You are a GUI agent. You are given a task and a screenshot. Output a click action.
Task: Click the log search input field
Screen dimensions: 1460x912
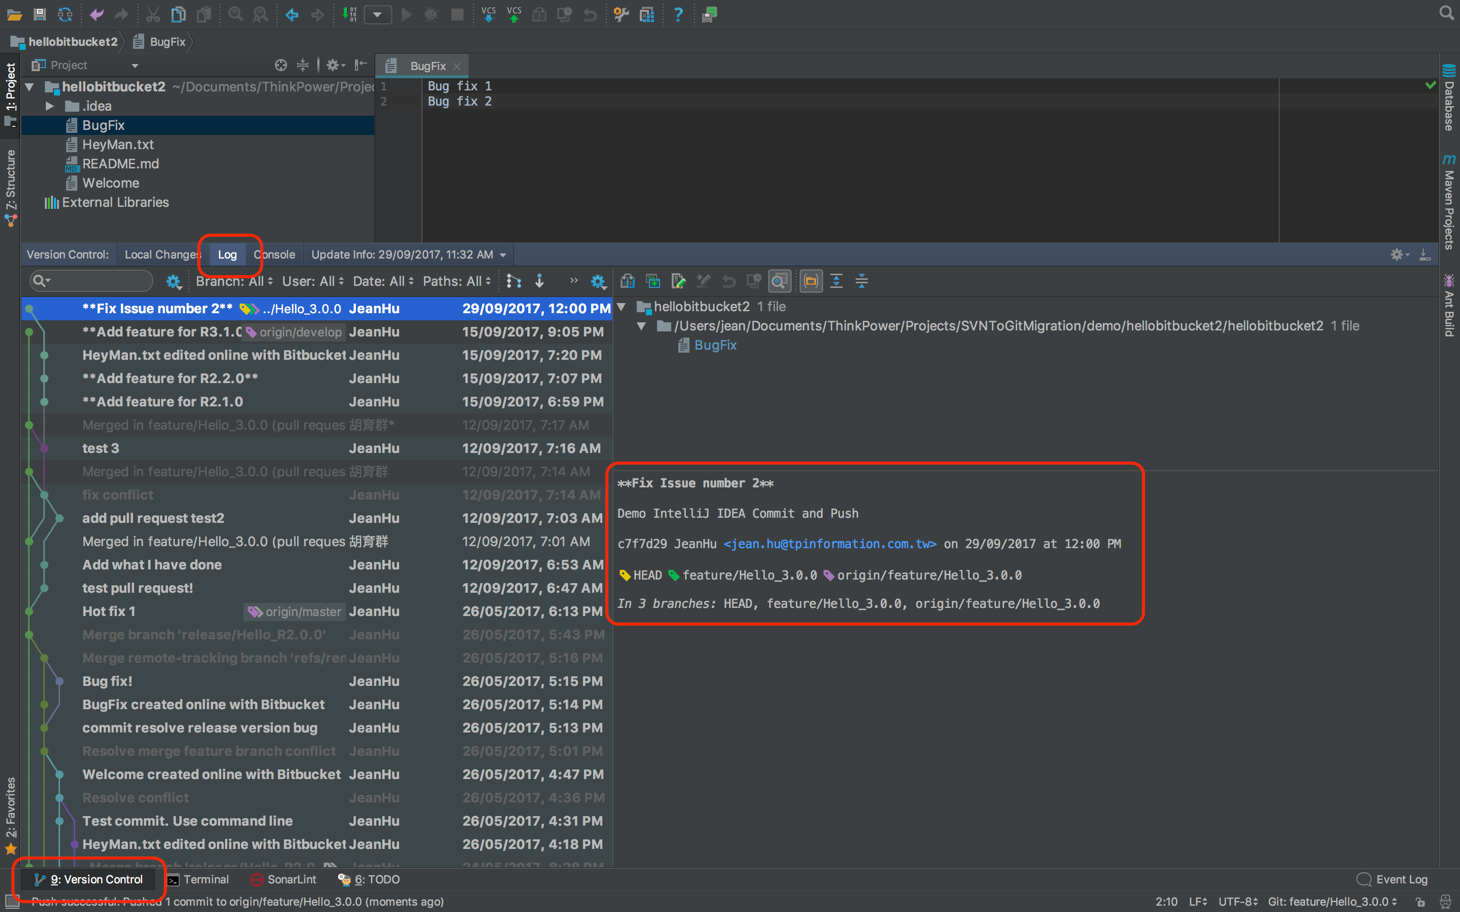[91, 281]
